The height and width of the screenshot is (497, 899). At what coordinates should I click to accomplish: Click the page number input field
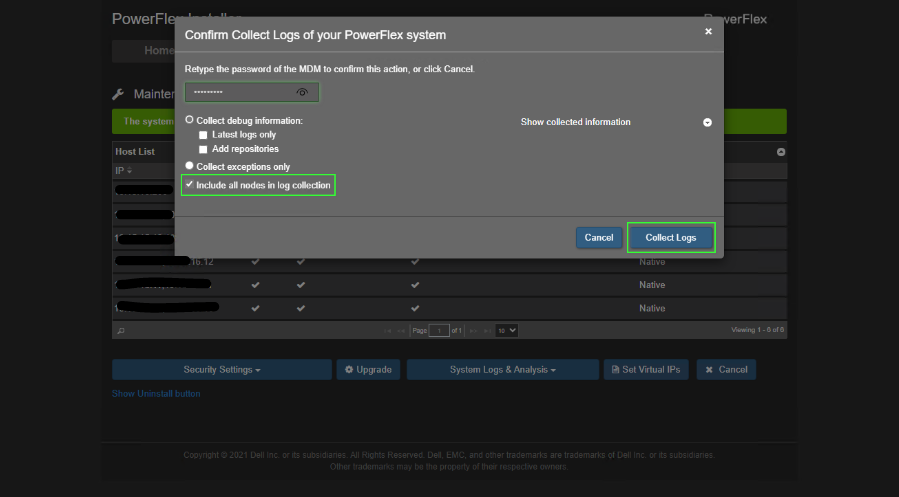(x=439, y=331)
